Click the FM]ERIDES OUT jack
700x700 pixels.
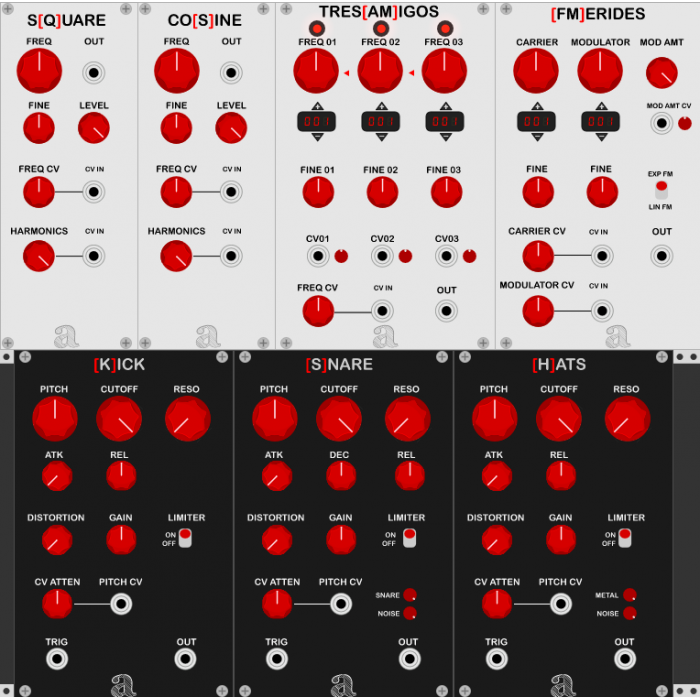click(x=662, y=256)
